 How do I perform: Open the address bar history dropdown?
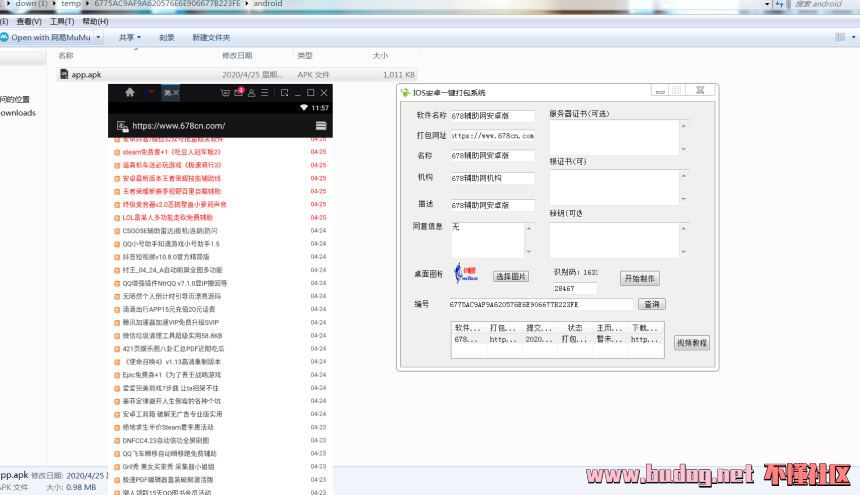pos(767,4)
